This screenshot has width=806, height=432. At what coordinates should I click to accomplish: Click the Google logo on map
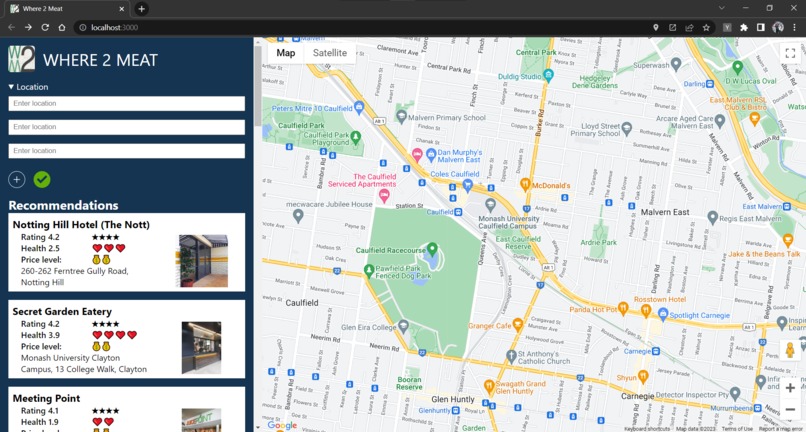[282, 425]
